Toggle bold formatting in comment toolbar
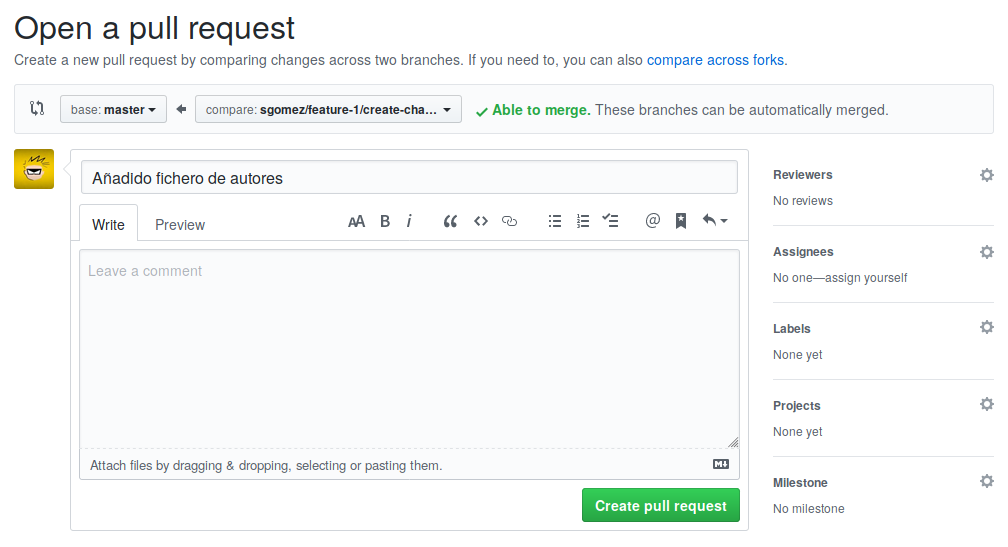The width and height of the screenshot is (1008, 547). click(385, 222)
